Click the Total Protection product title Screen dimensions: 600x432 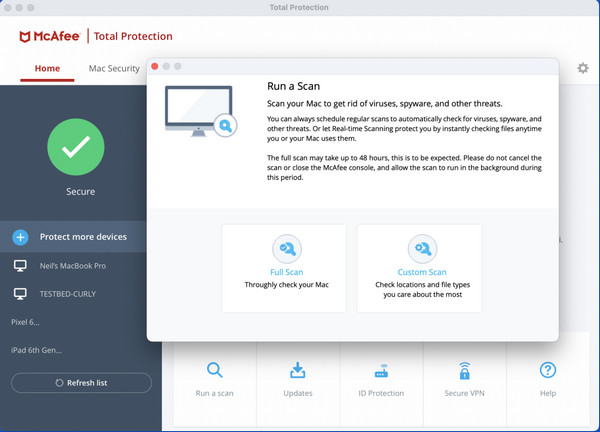pos(133,36)
